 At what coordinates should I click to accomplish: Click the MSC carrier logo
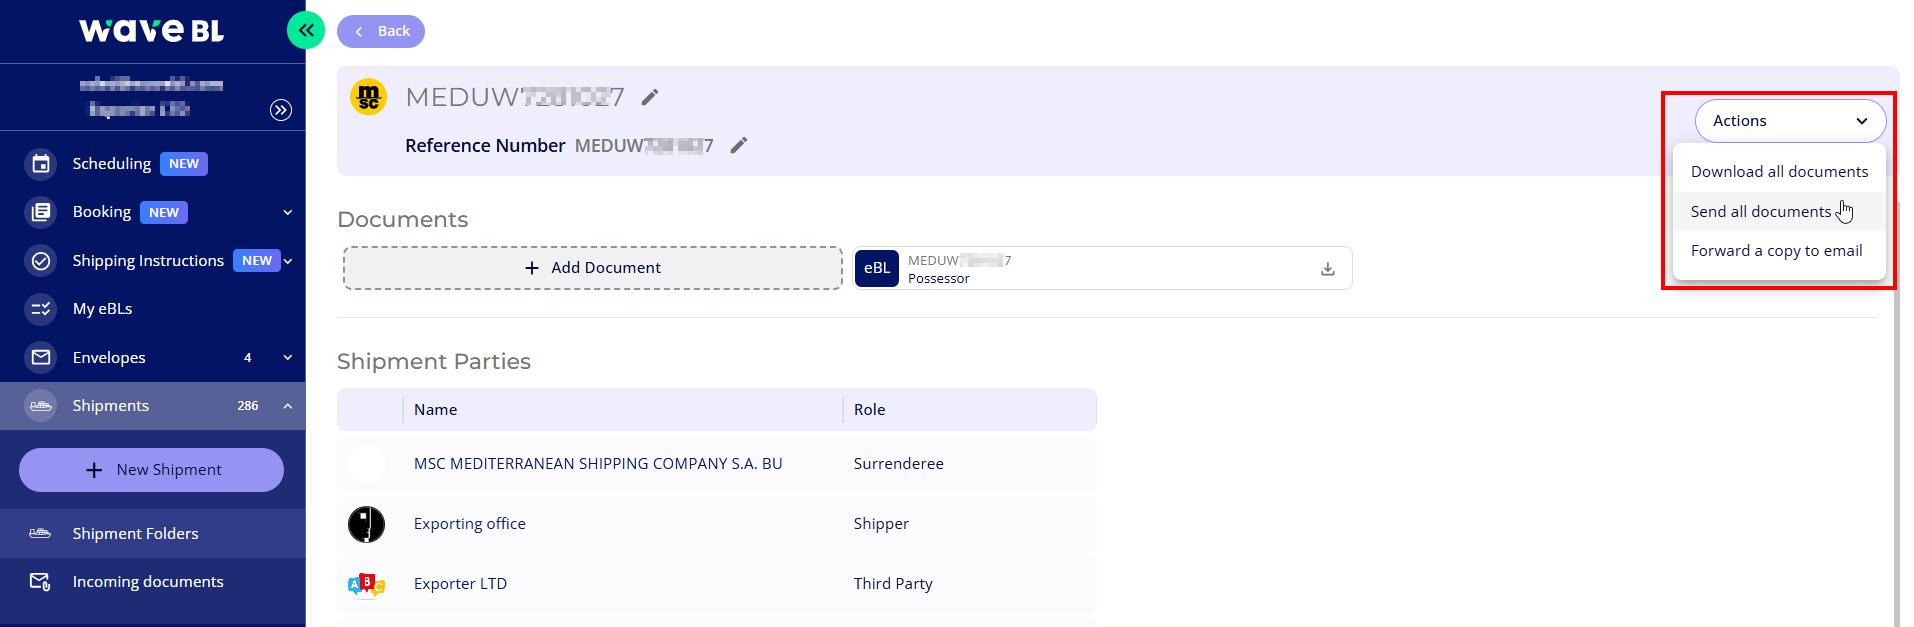click(x=368, y=97)
